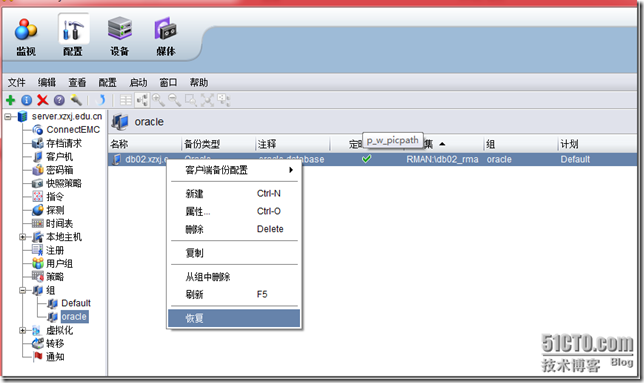Click the sort arrow on 集 column
The width and height of the screenshot is (644, 383).
pyautogui.click(x=442, y=144)
